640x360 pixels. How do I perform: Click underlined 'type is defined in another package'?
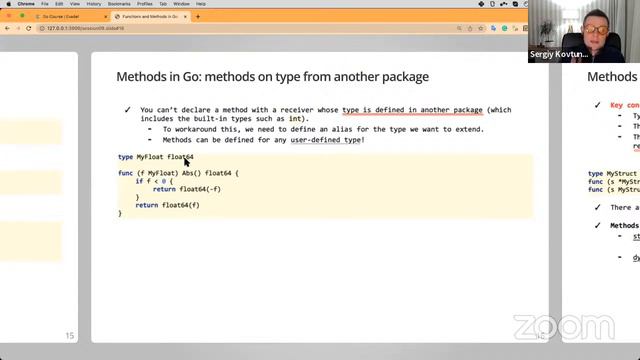pyautogui.click(x=412, y=110)
